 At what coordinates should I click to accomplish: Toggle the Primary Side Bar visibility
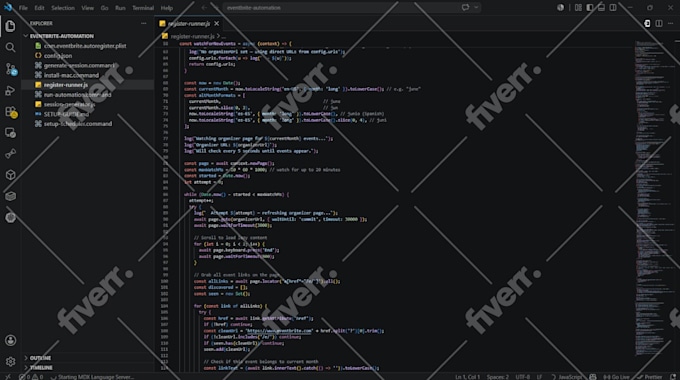pos(590,7)
